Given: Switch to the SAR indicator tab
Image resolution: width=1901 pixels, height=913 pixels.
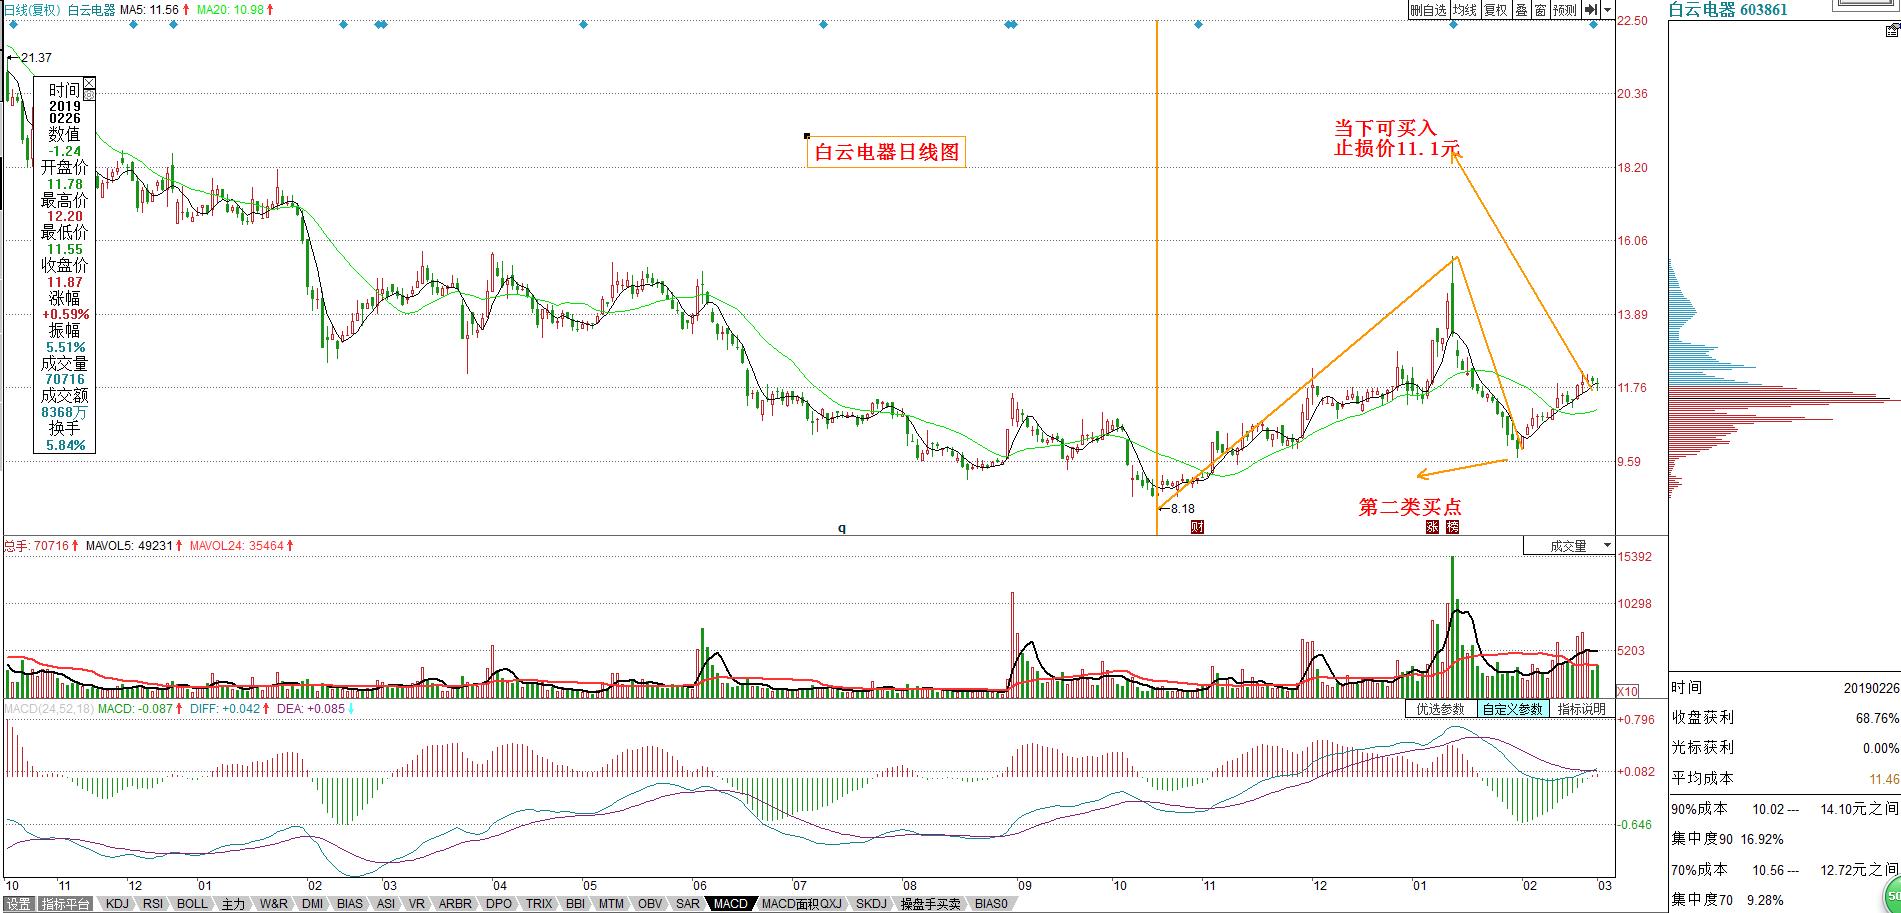Looking at the screenshot, I should click(687, 904).
